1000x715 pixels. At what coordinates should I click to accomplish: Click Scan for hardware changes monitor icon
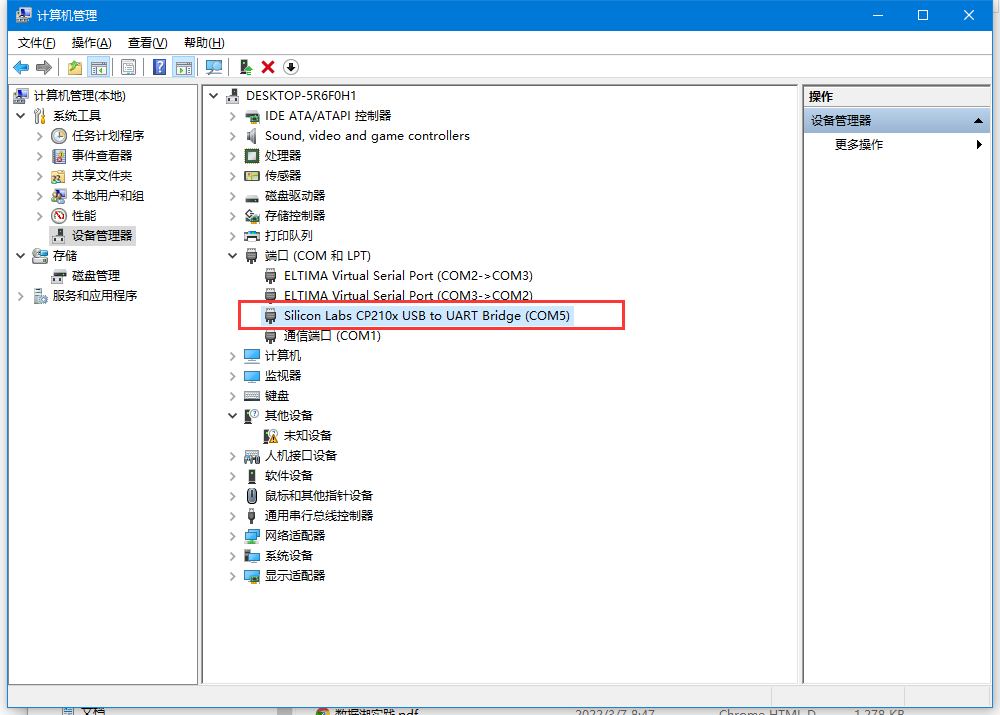[x=213, y=67]
